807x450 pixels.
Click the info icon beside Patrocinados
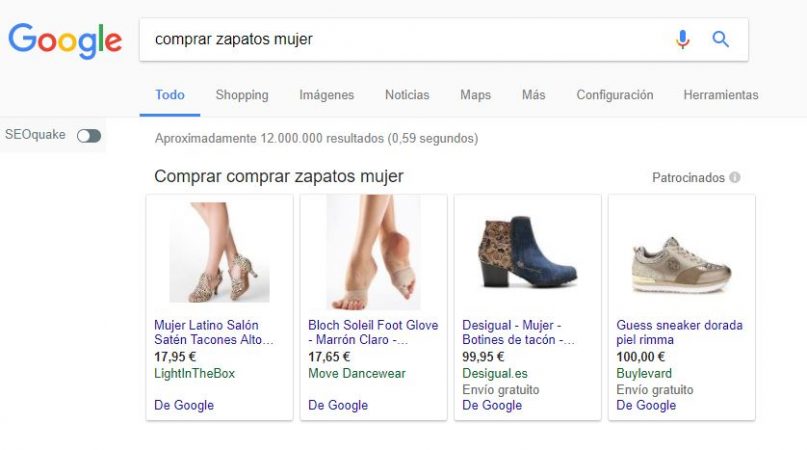tap(735, 177)
